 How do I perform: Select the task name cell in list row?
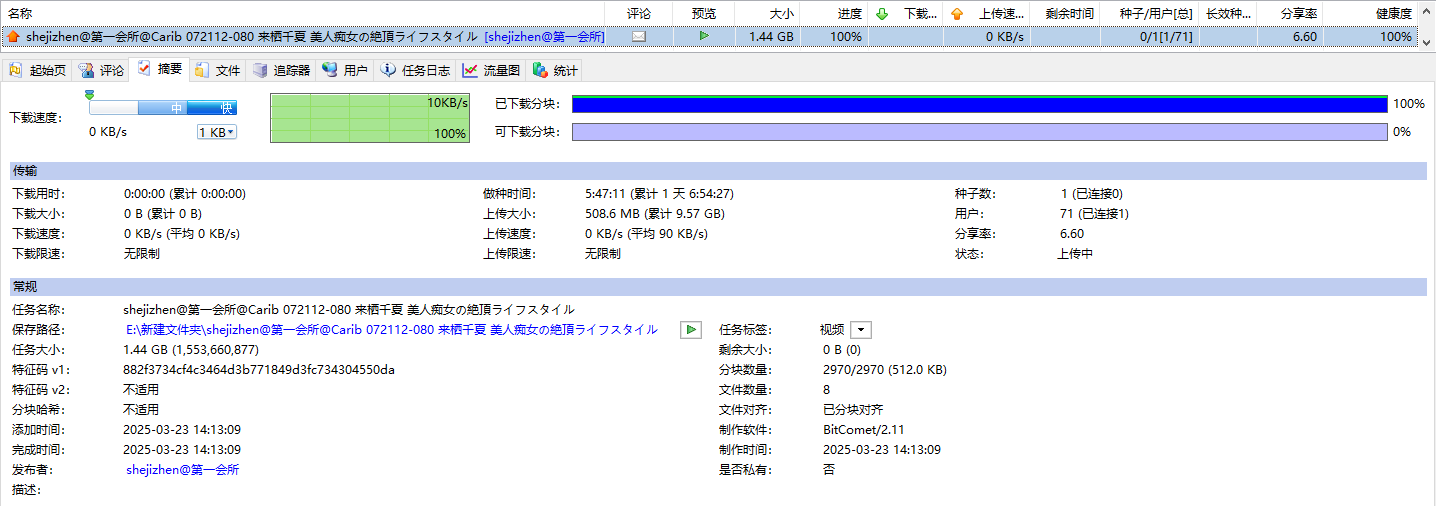[x=302, y=37]
